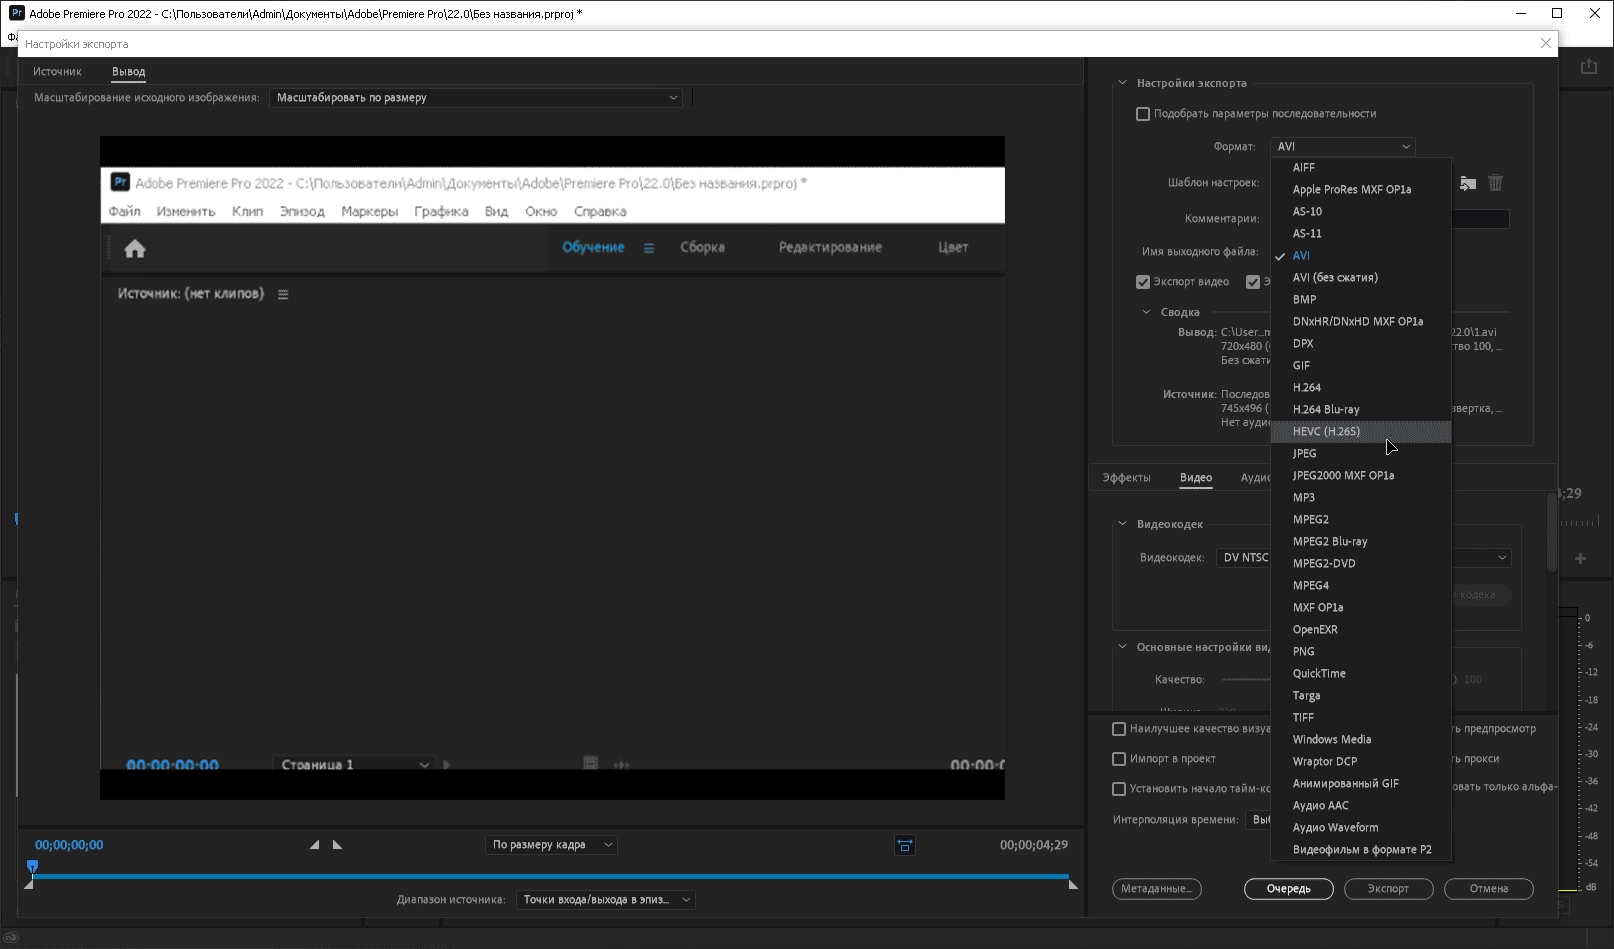Click the Queue button
The image size is (1614, 949).
(1288, 889)
